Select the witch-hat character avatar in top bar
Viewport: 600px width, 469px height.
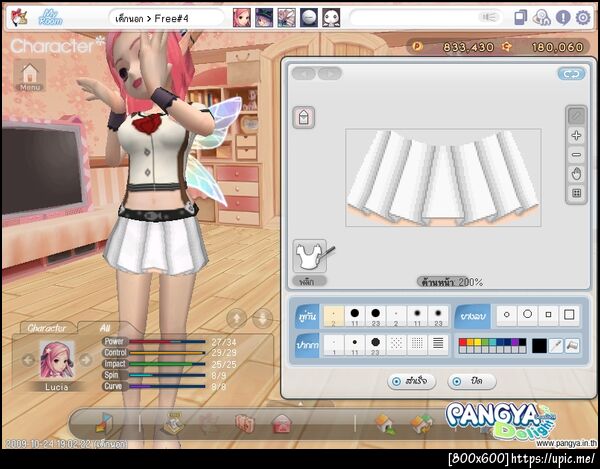click(x=264, y=18)
